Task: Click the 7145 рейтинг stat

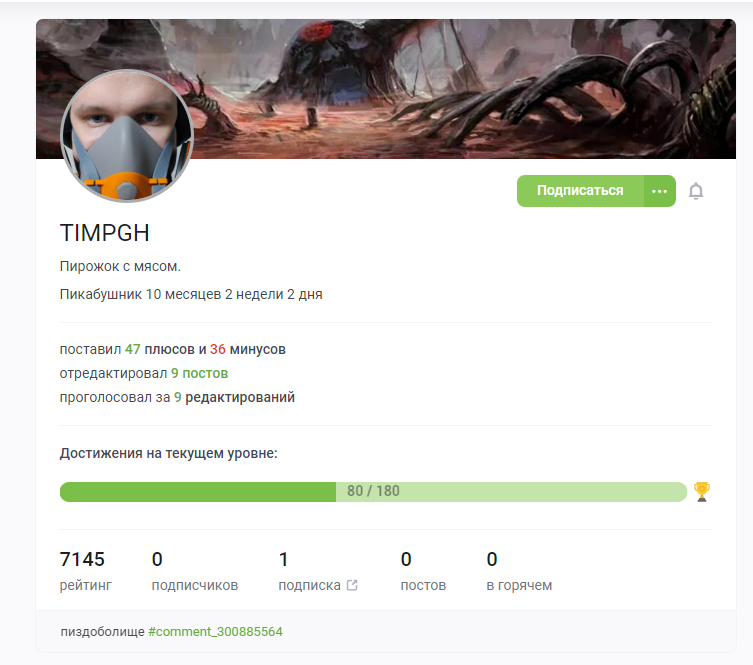Action: click(x=85, y=570)
